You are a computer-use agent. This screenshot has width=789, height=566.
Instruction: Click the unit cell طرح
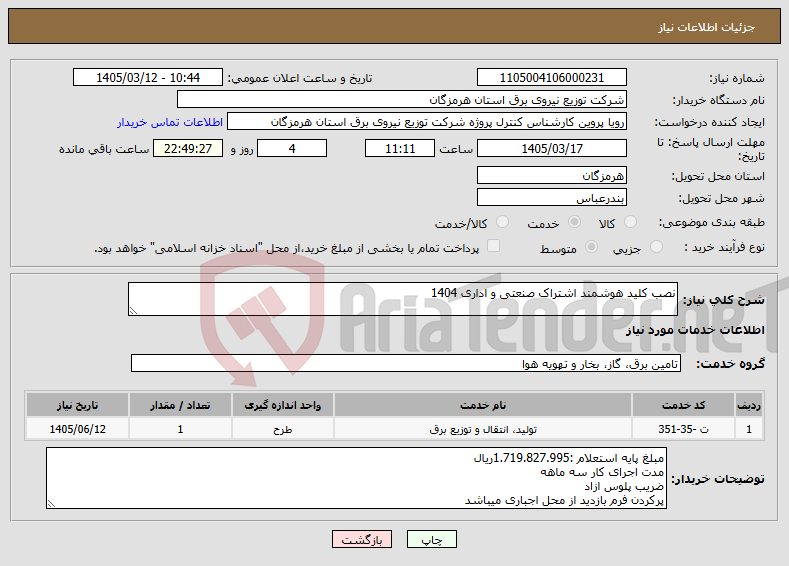pyautogui.click(x=282, y=429)
